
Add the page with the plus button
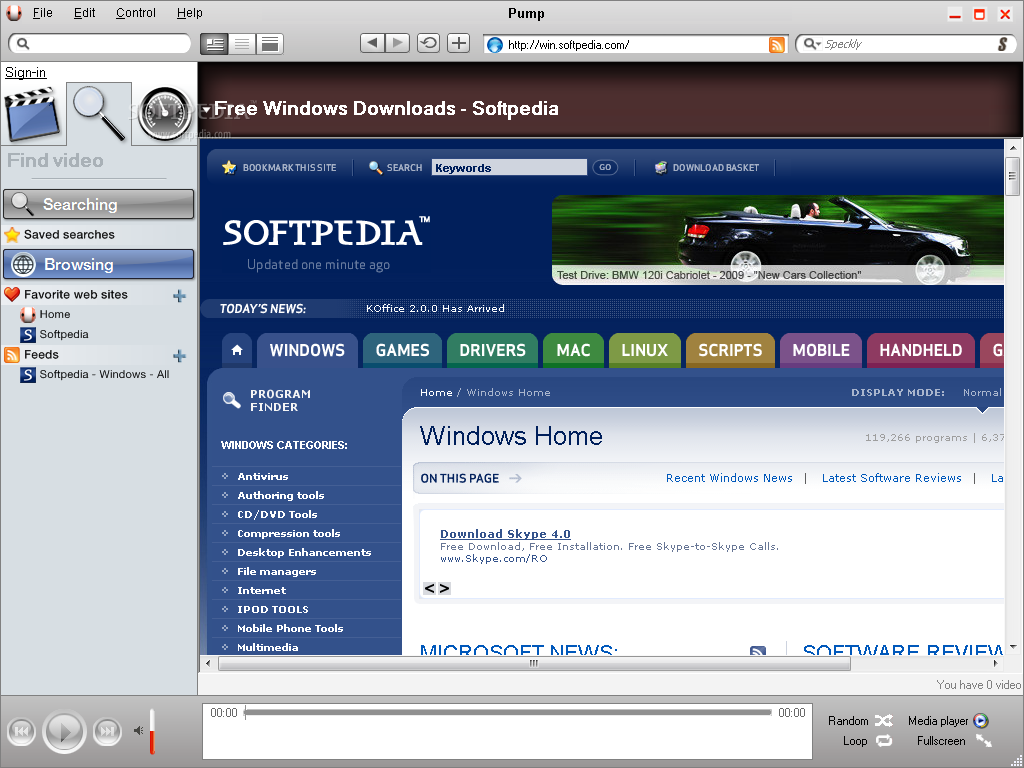(x=458, y=43)
